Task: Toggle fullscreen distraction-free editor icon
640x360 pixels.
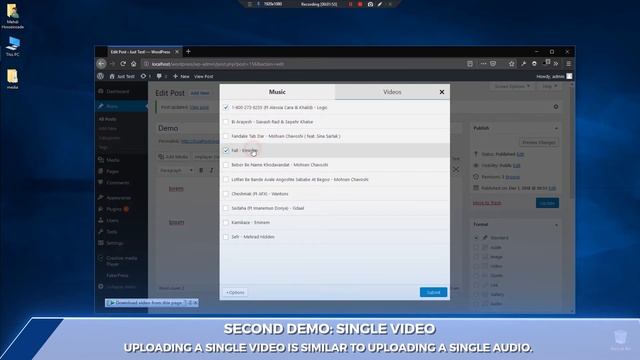Action: point(456,170)
